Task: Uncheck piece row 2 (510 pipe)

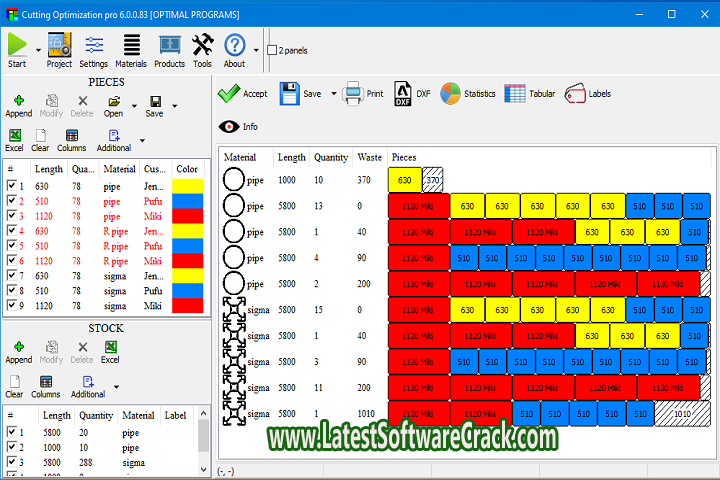Action: (12, 201)
